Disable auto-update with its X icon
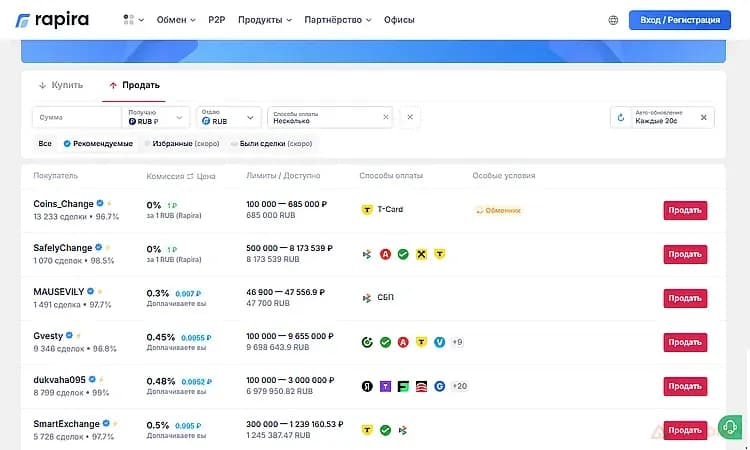 [703, 117]
